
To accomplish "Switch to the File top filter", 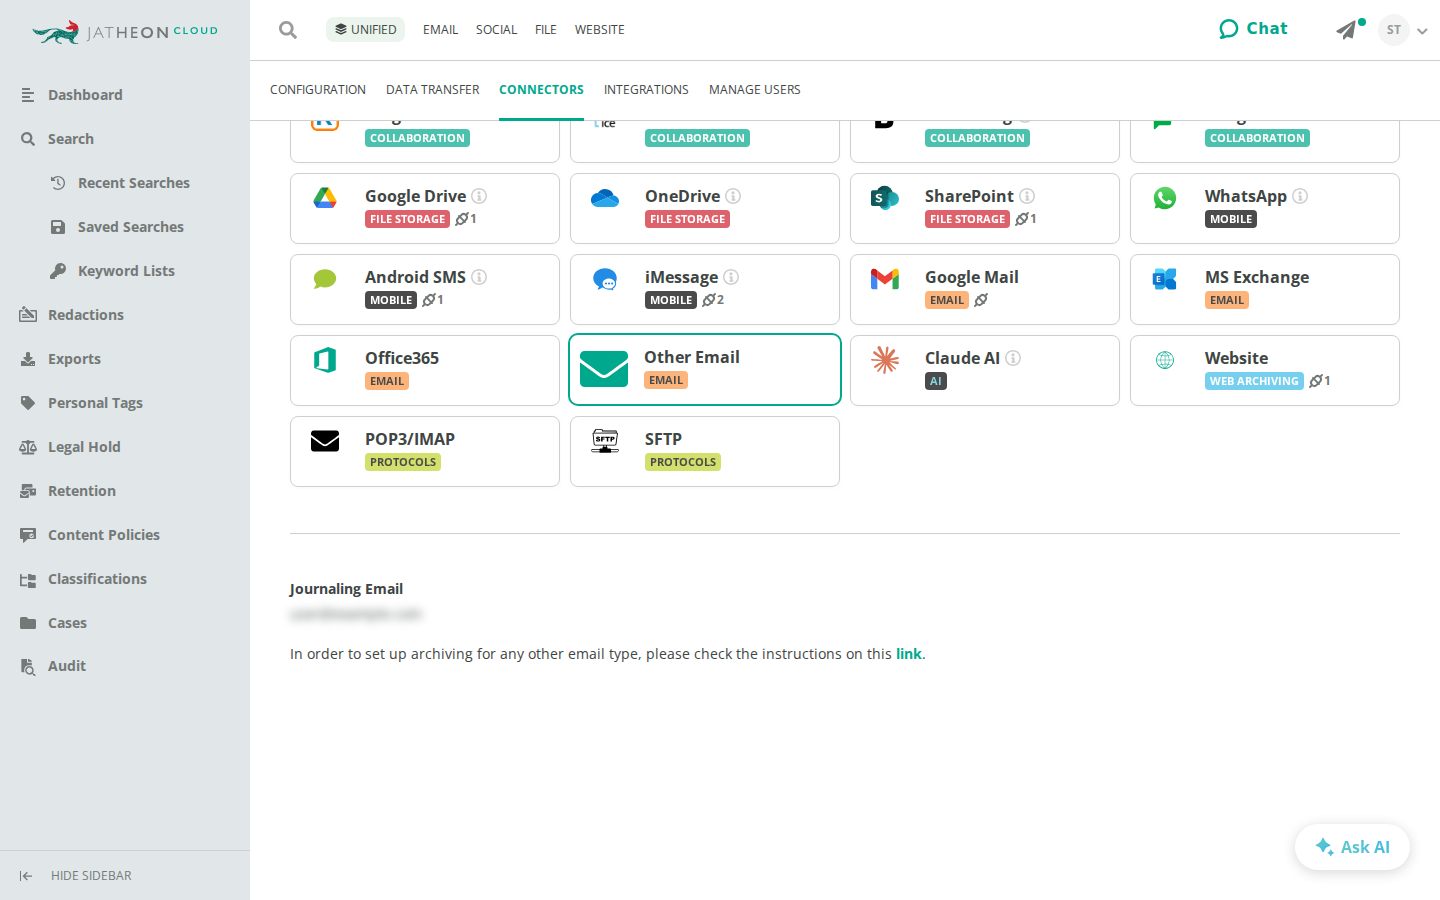I will [546, 30].
